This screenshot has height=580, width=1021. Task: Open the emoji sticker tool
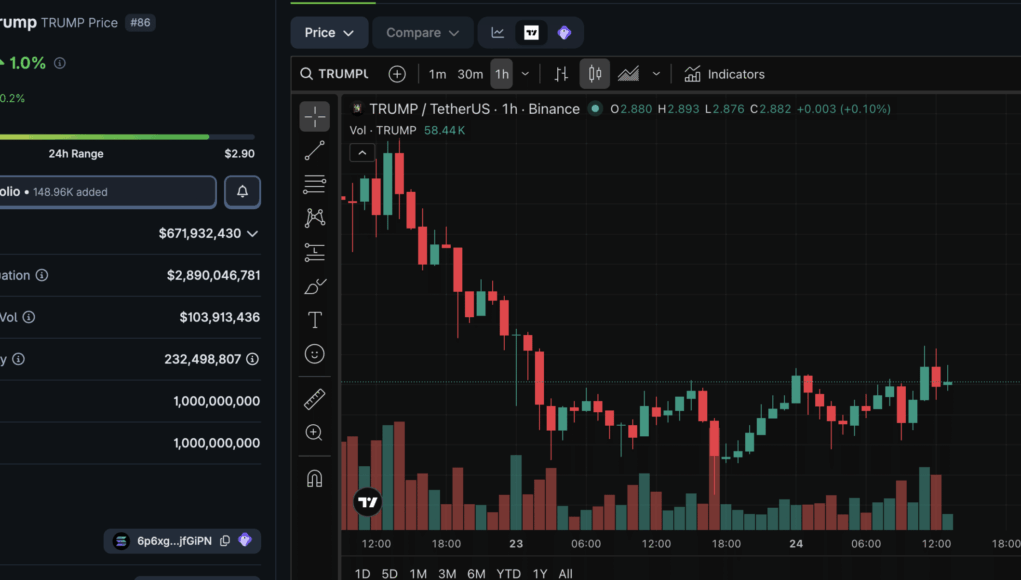314,354
